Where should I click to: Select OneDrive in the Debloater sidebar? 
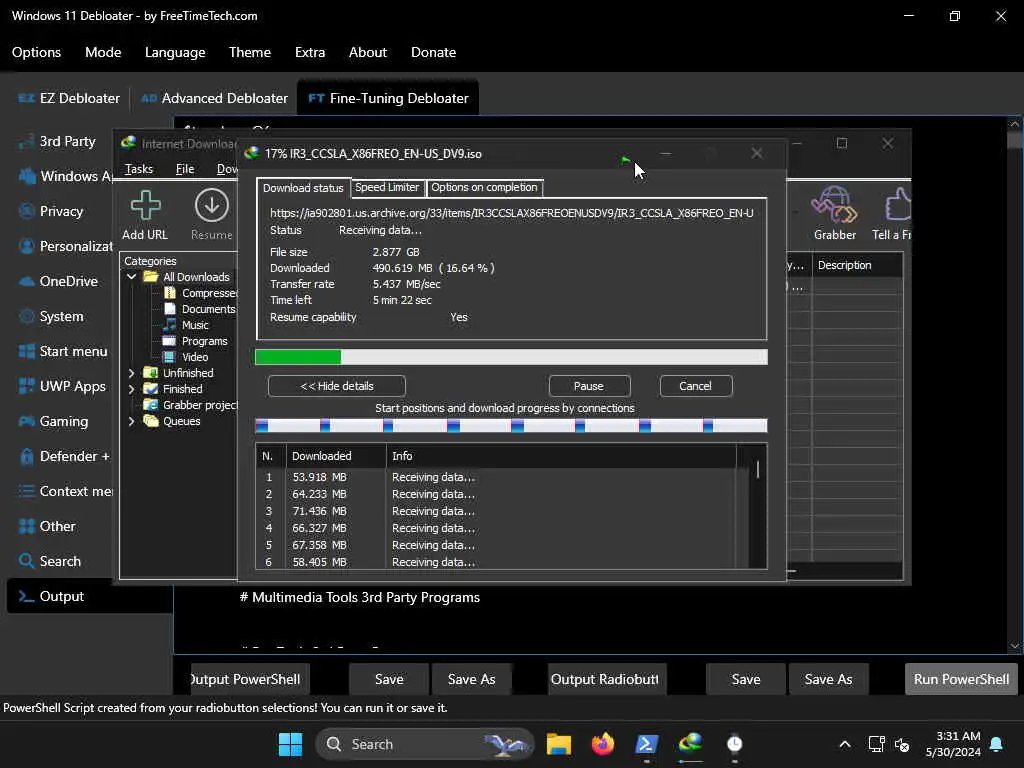[58, 281]
